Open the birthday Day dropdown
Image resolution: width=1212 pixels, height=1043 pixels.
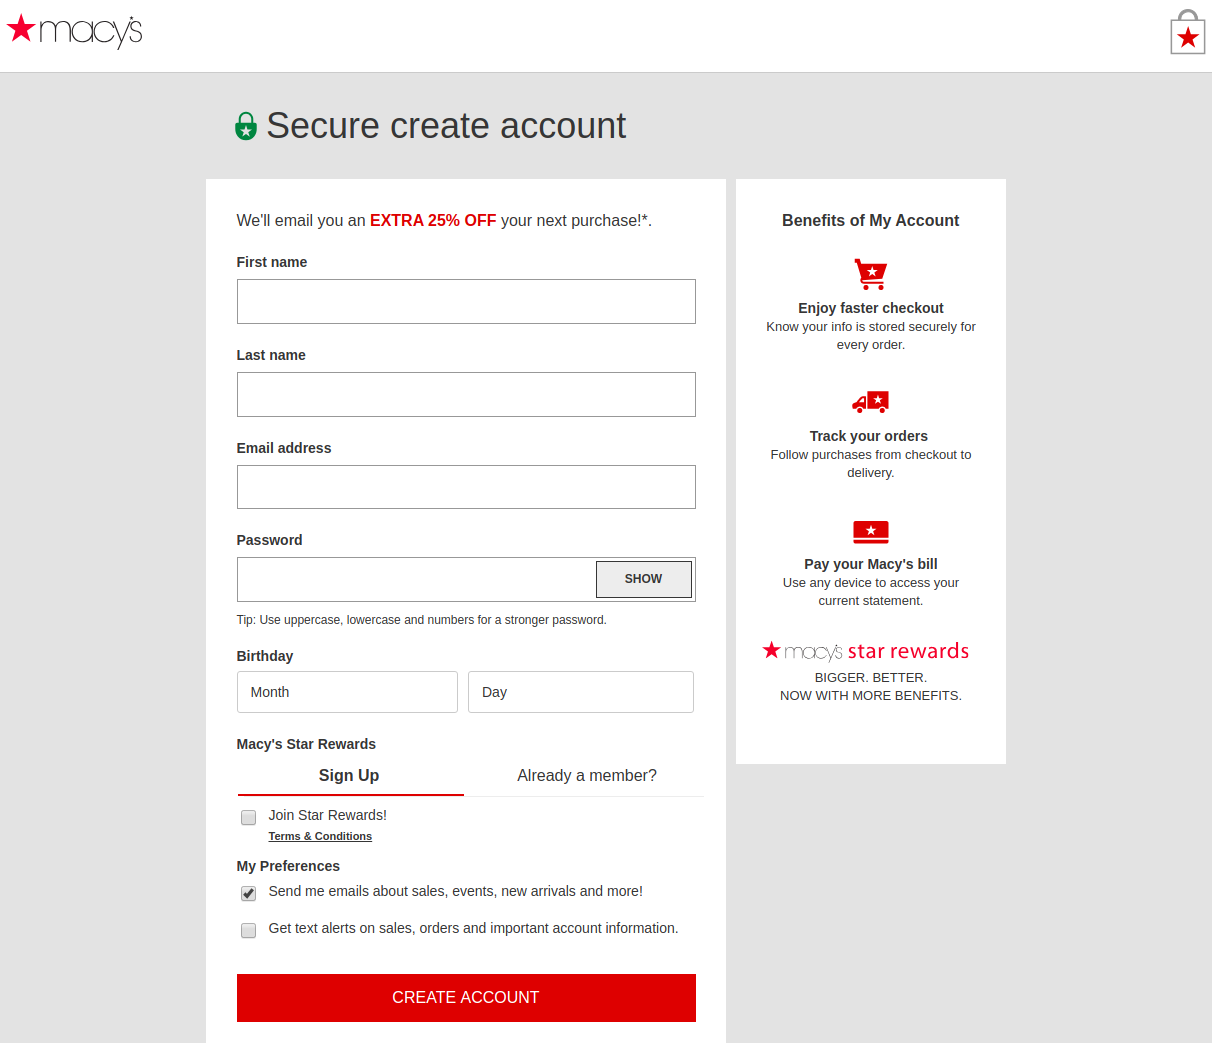tap(580, 692)
